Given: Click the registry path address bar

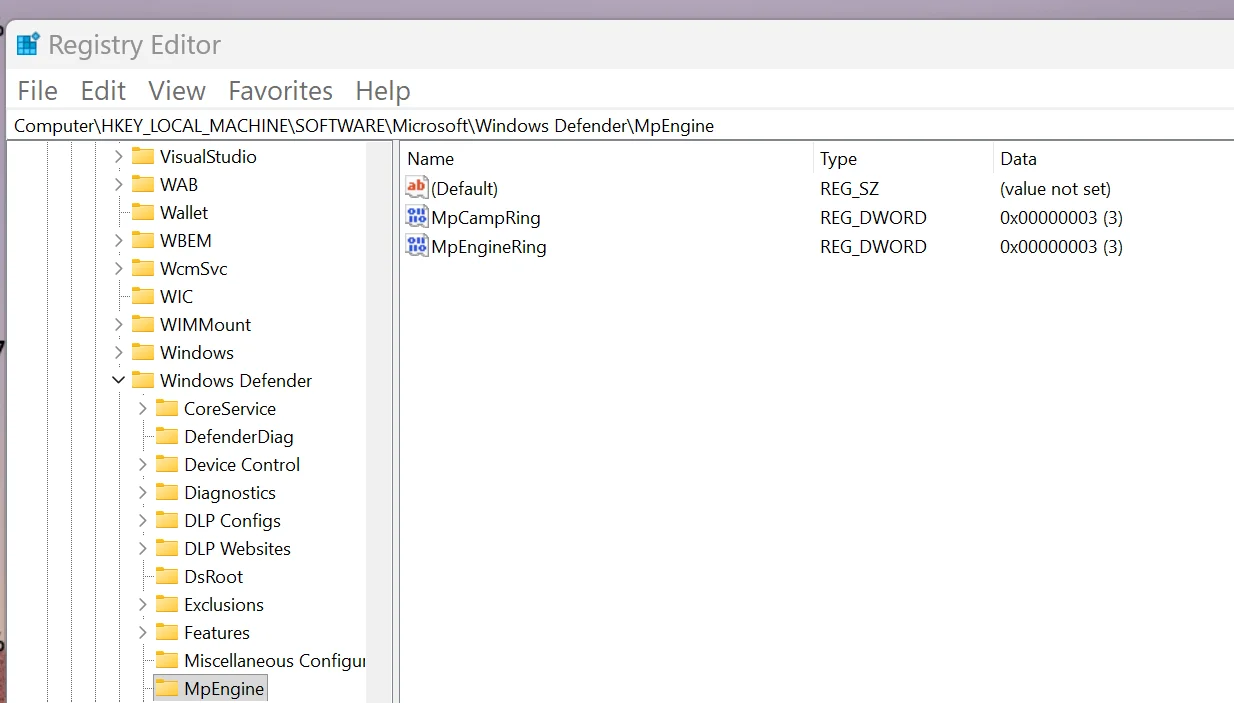Looking at the screenshot, I should [x=620, y=126].
